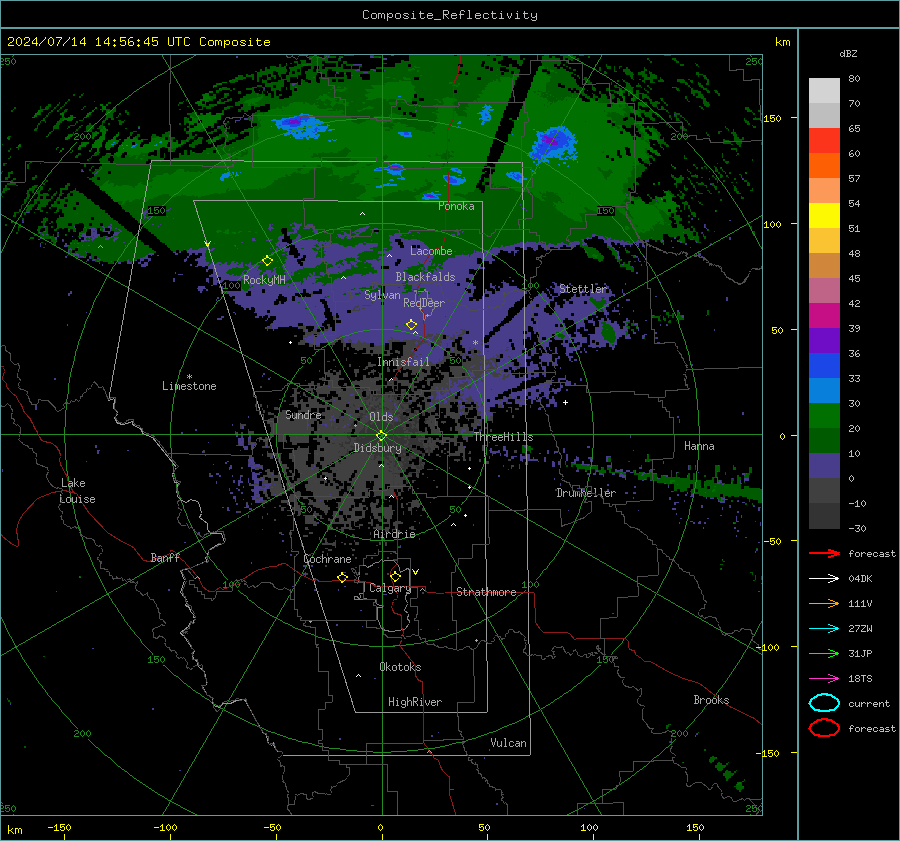Click the red forecast arrow in legend
This screenshot has width=900, height=841.
[x=824, y=553]
